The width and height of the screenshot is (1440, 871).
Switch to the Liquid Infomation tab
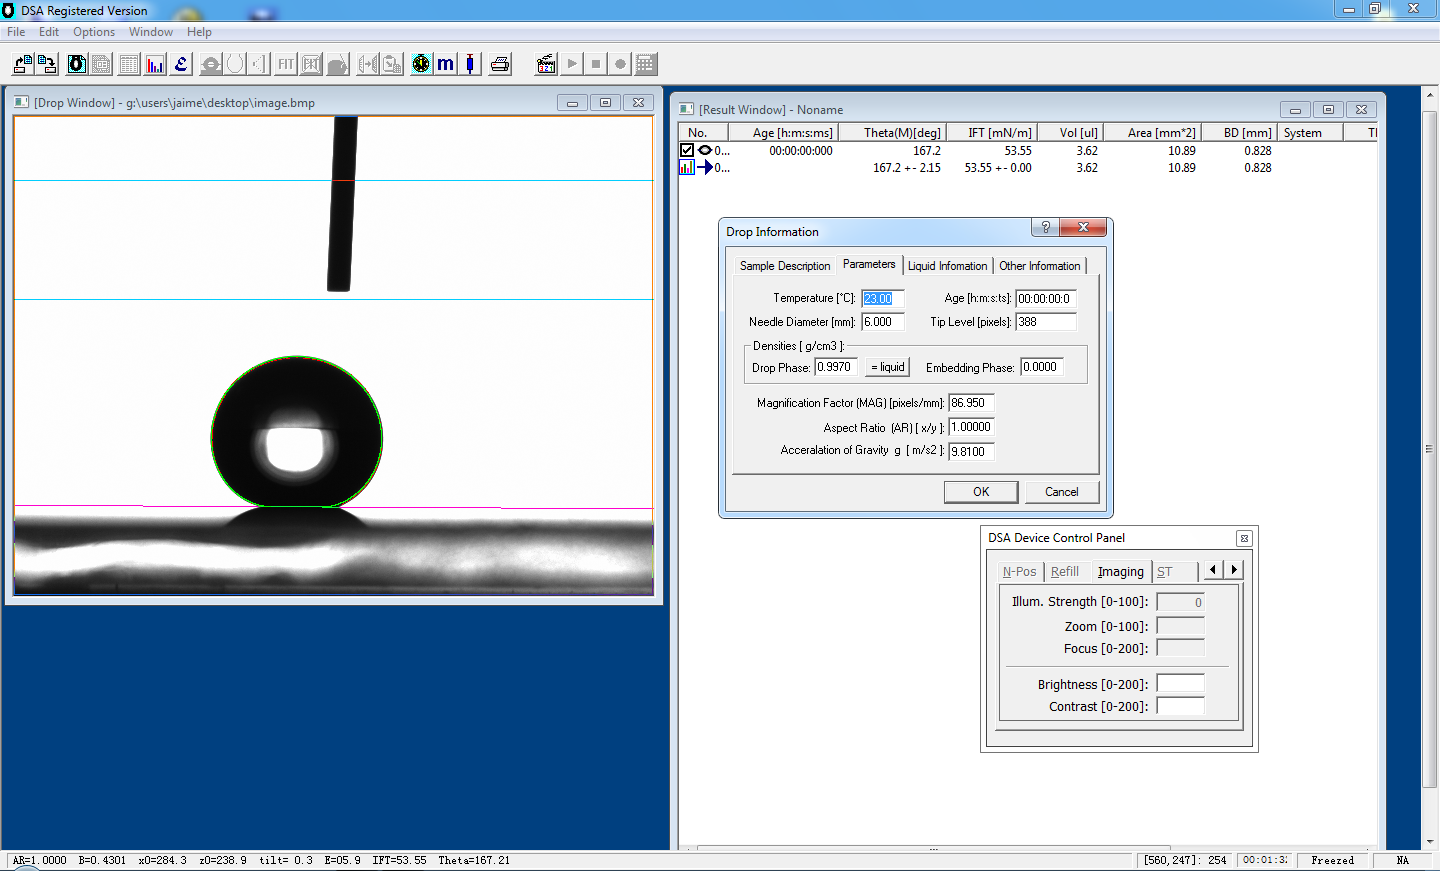click(x=947, y=265)
